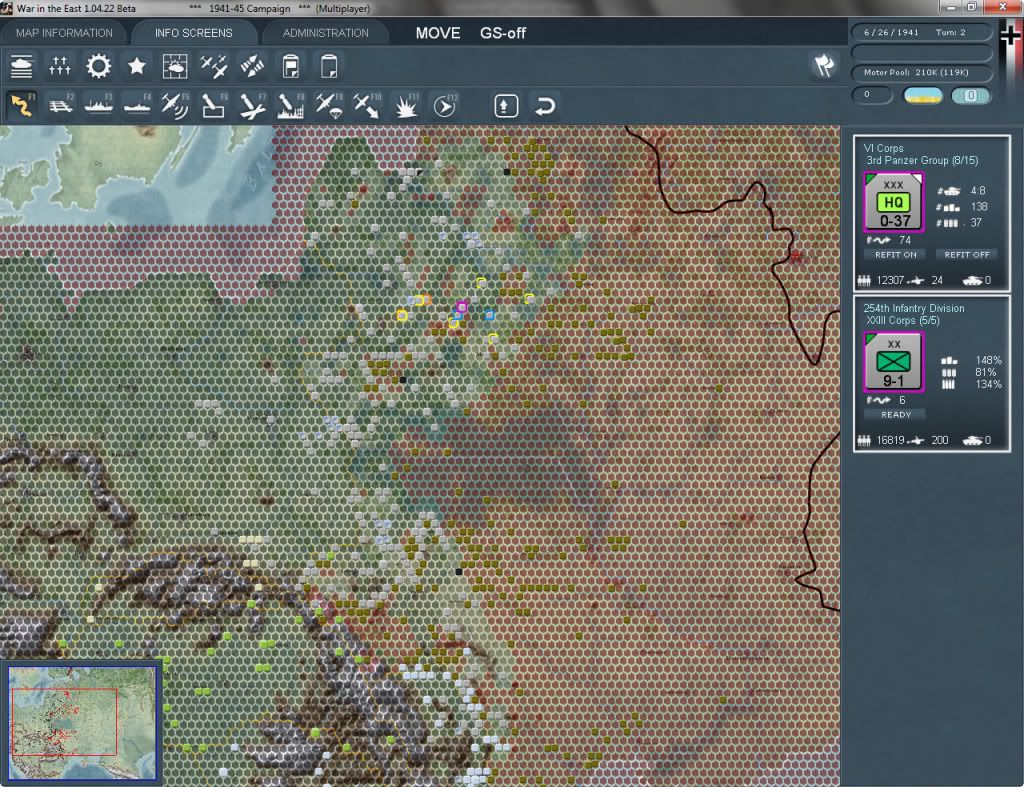Open the star victory screen icon
The image size is (1024, 787).
pyautogui.click(x=136, y=66)
